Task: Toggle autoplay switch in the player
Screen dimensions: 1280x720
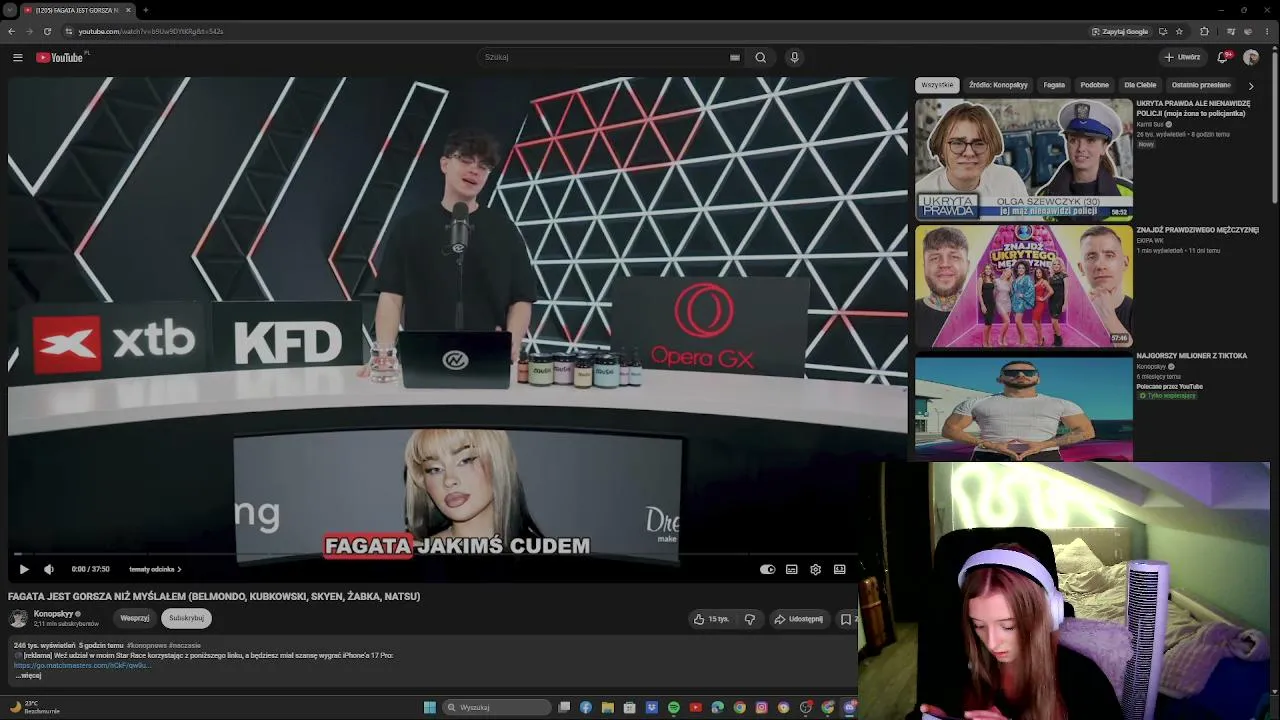Action: [767, 569]
